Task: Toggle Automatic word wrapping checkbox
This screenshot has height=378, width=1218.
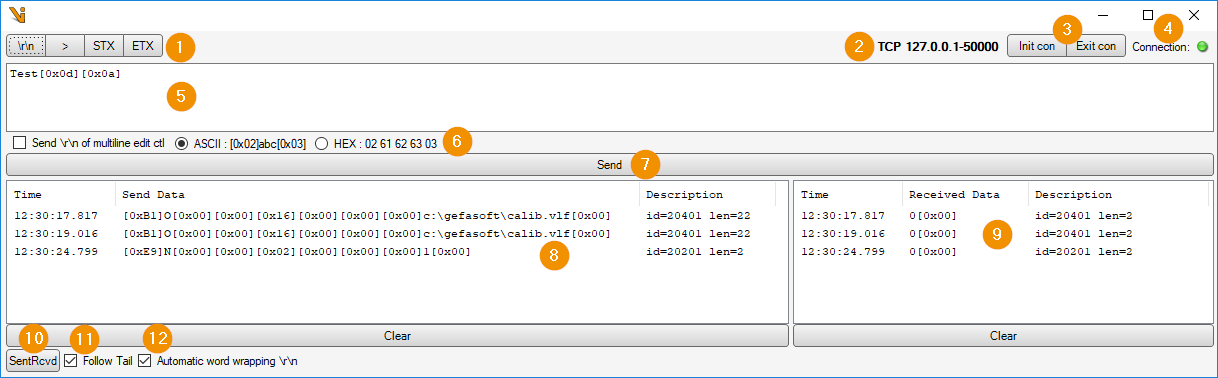Action: point(145,360)
